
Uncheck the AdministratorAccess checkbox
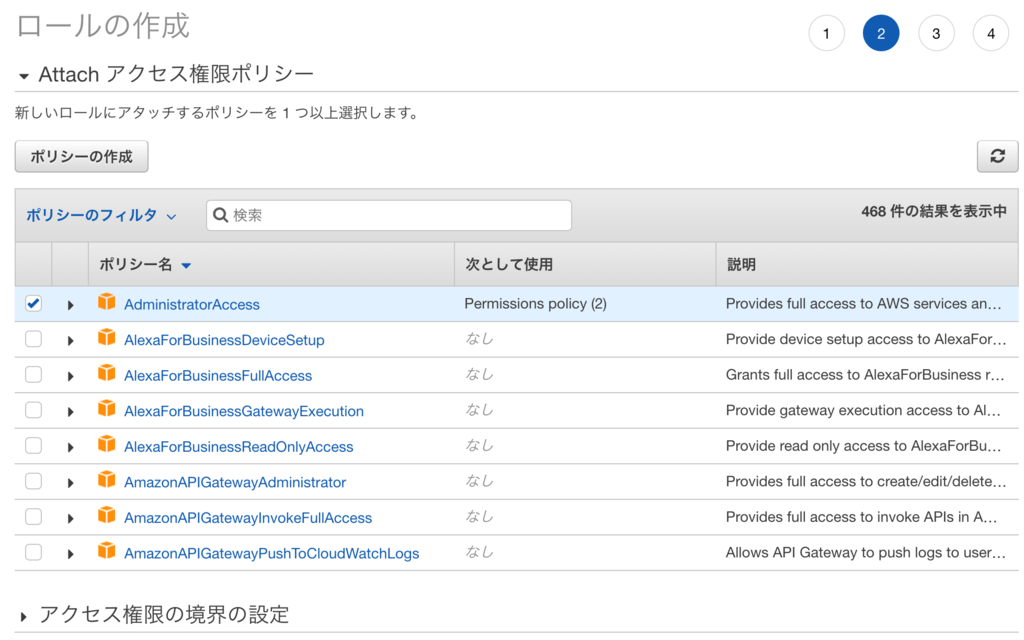click(33, 304)
